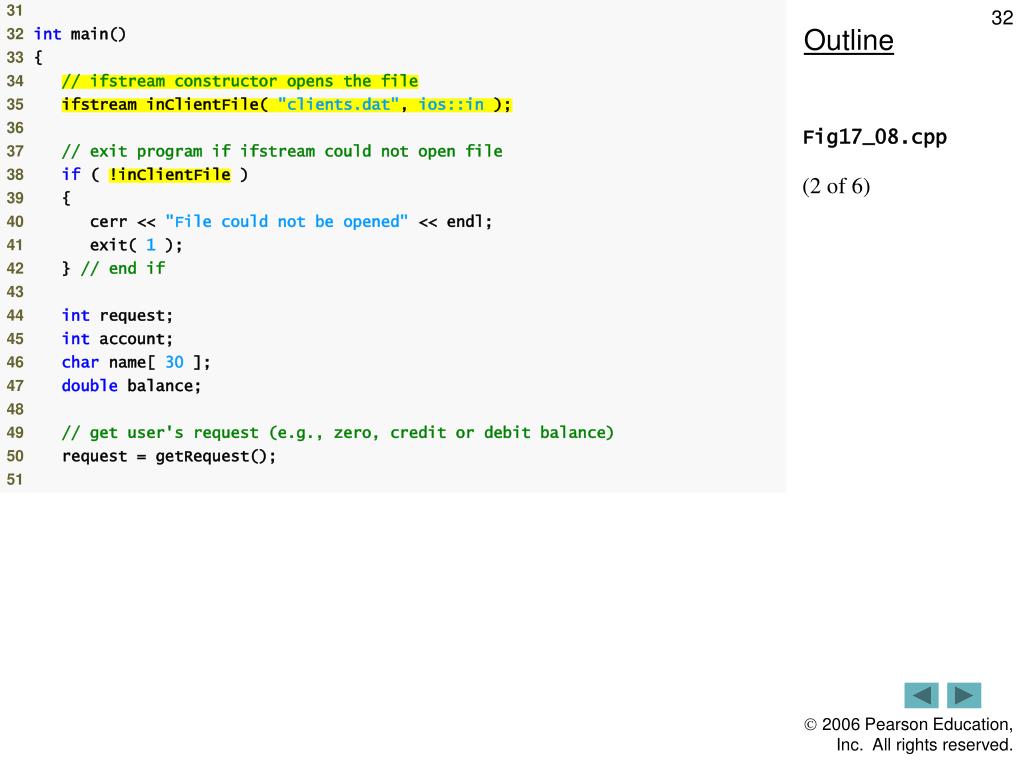The image size is (1024, 768).
Task: Click the exit( 1 ); statement
Action: coord(136,245)
